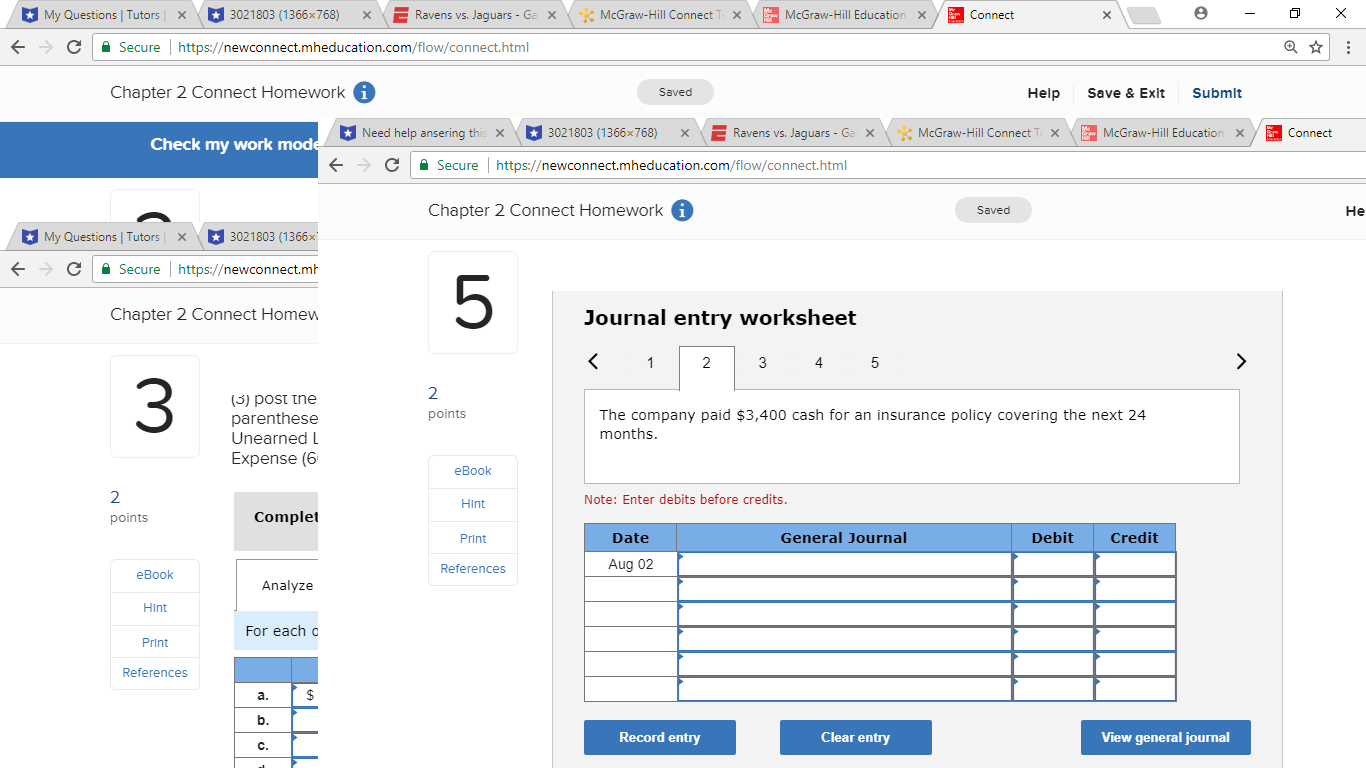
Task: Click the left chevron in the journal worksheet
Action: pos(593,362)
